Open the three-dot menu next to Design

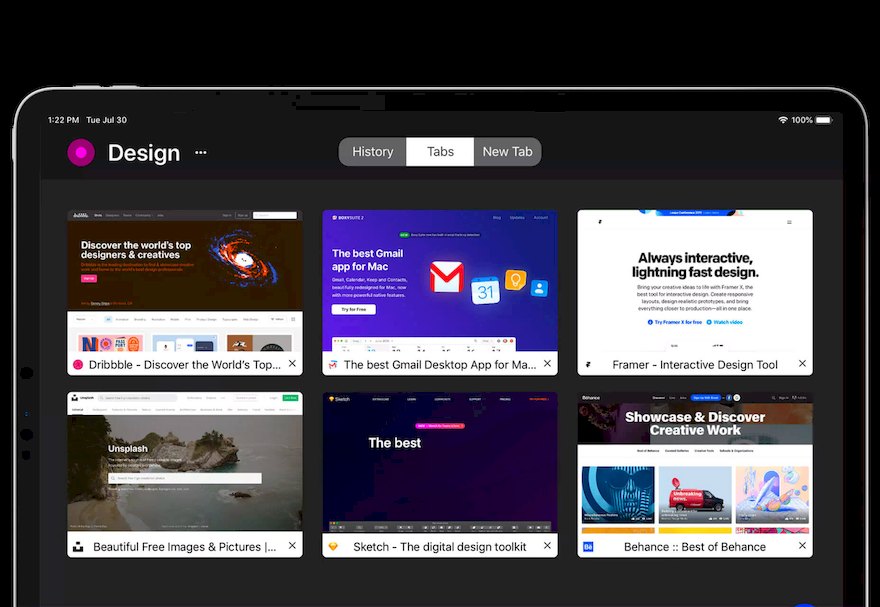coord(201,153)
